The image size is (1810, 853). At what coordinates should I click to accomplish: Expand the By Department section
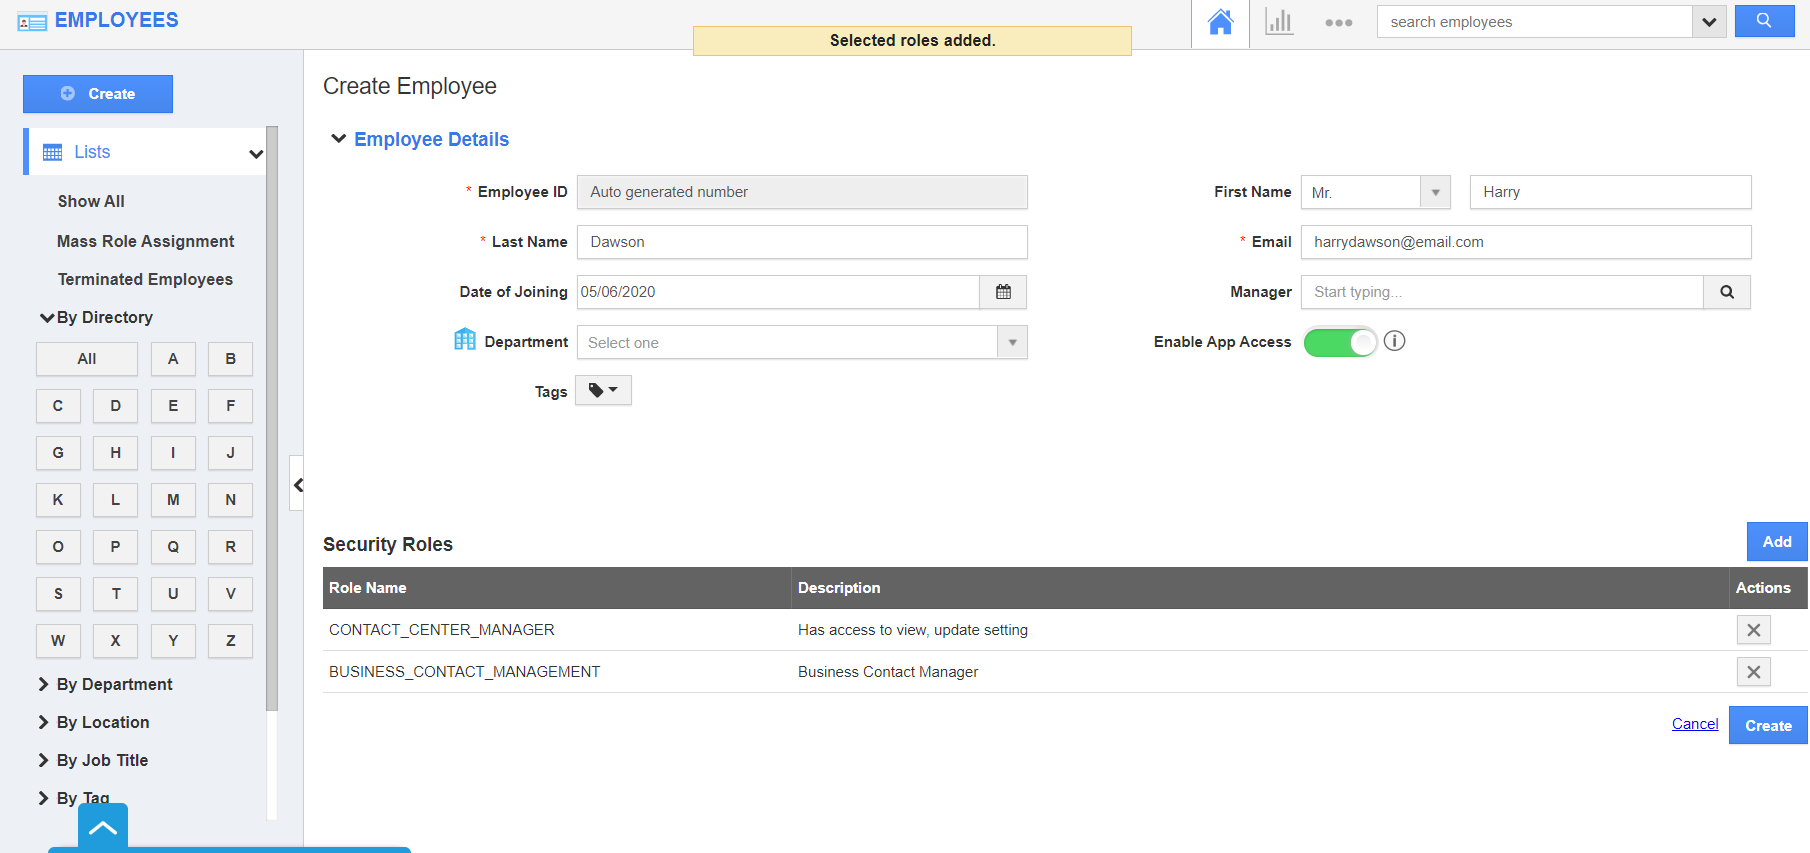tap(114, 684)
